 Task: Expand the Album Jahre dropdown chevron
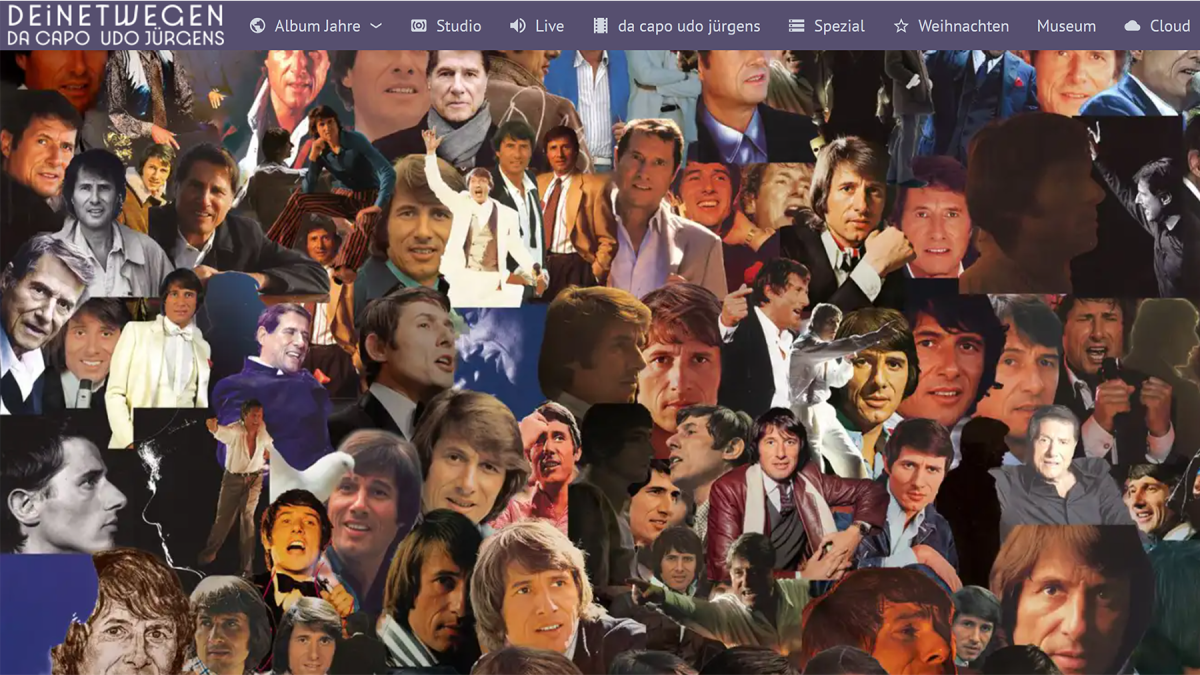pyautogui.click(x=376, y=26)
